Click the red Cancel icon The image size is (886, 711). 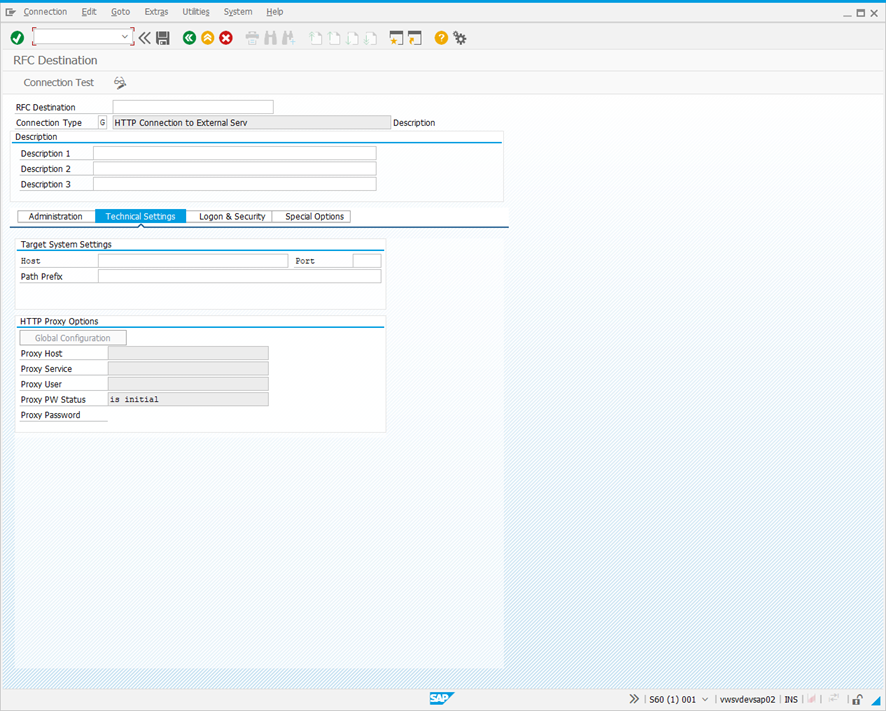point(226,38)
